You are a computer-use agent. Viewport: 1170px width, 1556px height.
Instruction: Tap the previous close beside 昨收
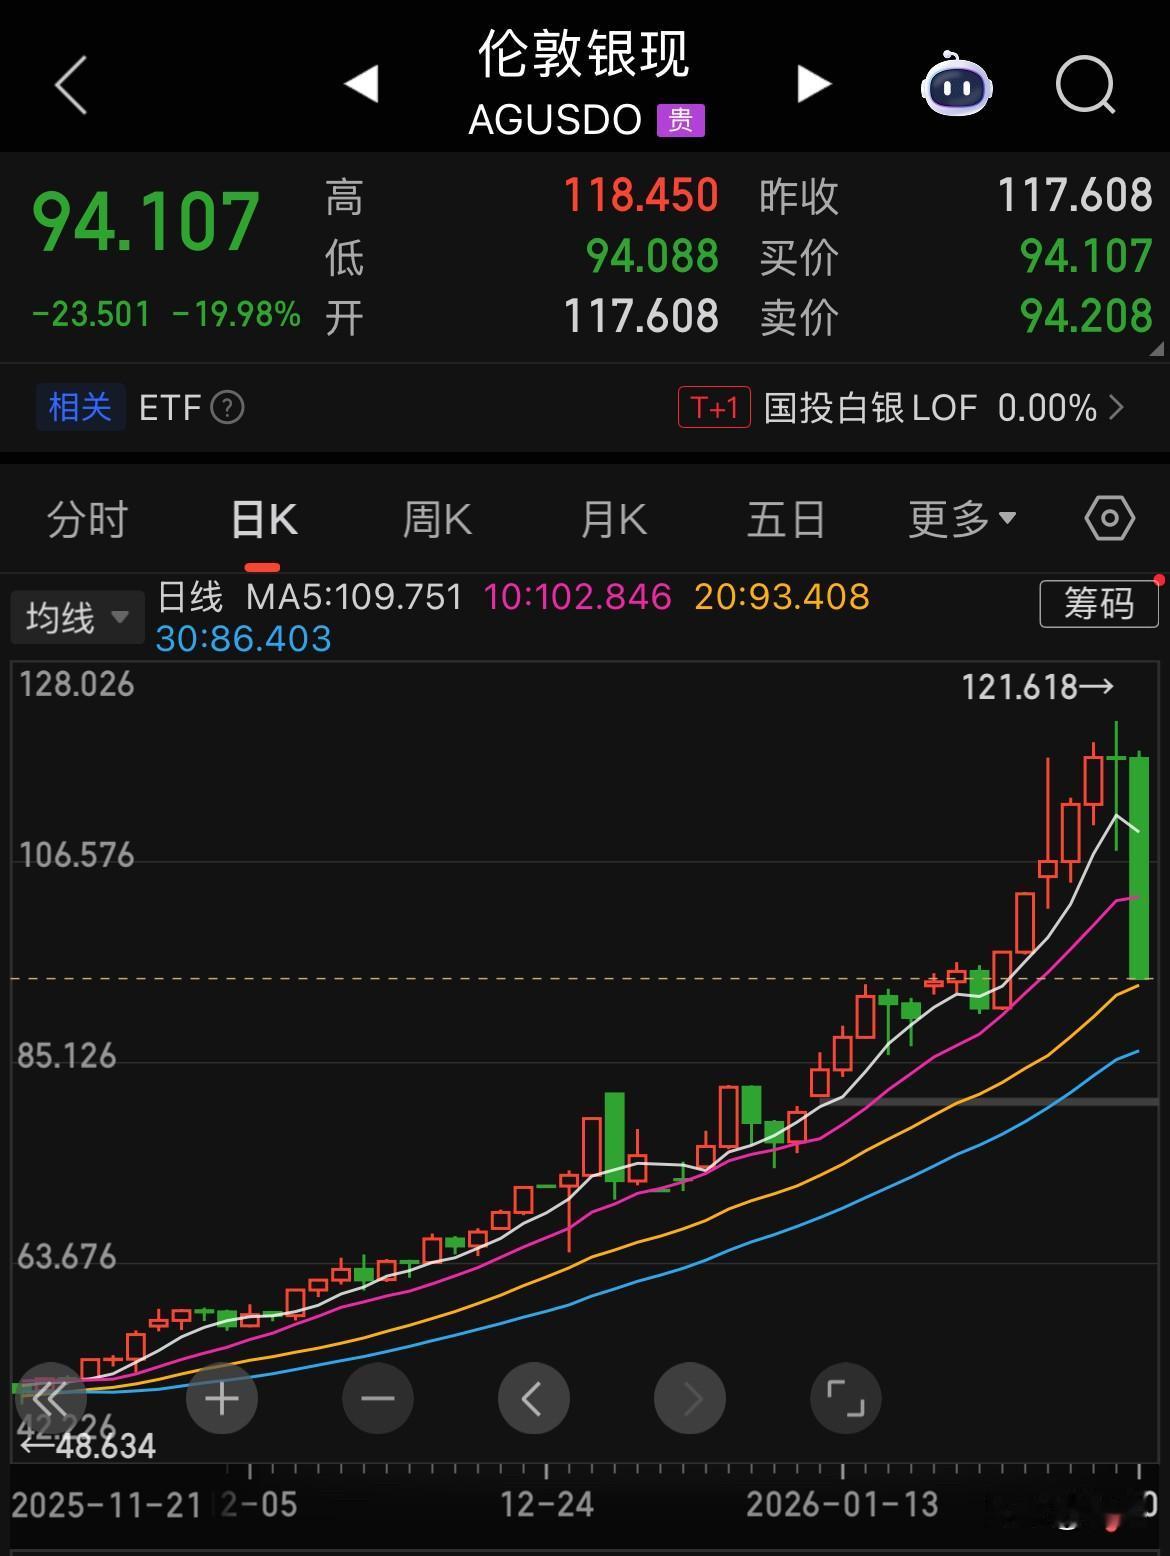[x=1075, y=195]
